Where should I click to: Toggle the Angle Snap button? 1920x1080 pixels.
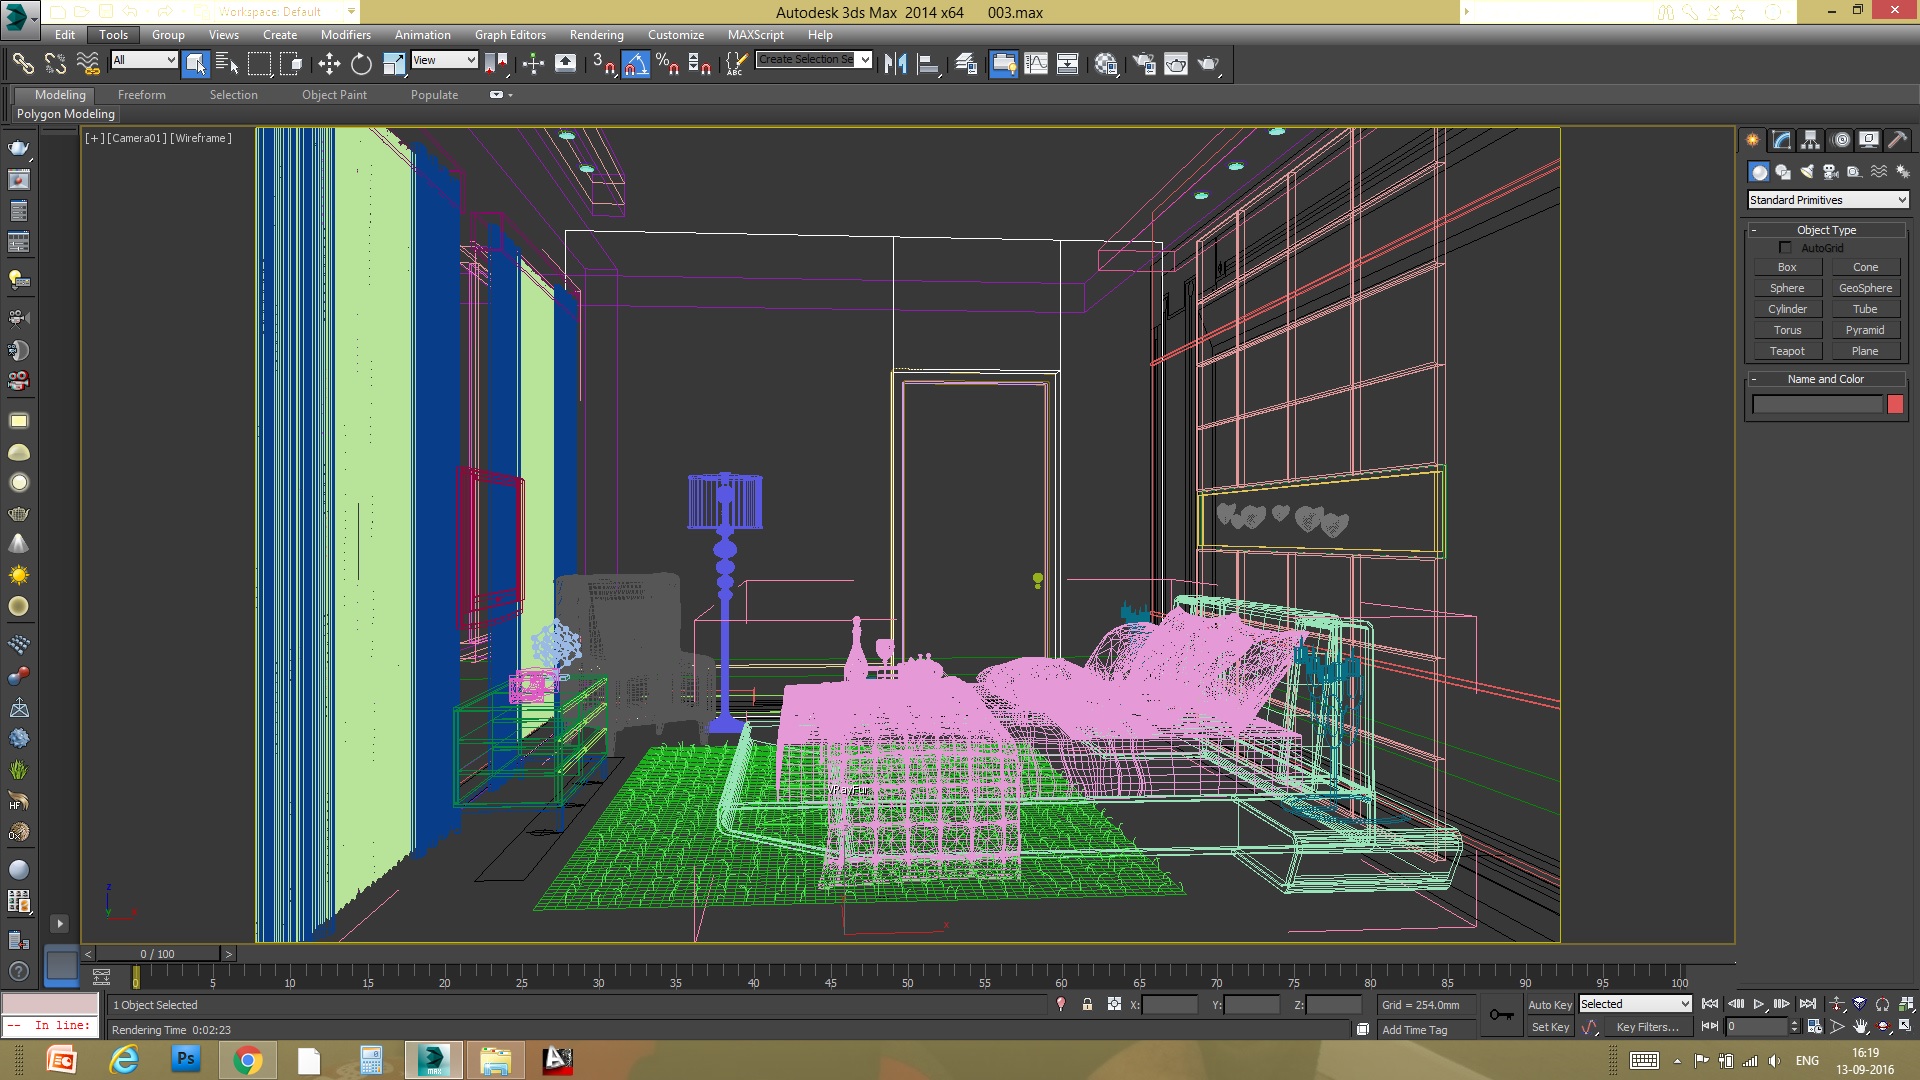(x=636, y=64)
